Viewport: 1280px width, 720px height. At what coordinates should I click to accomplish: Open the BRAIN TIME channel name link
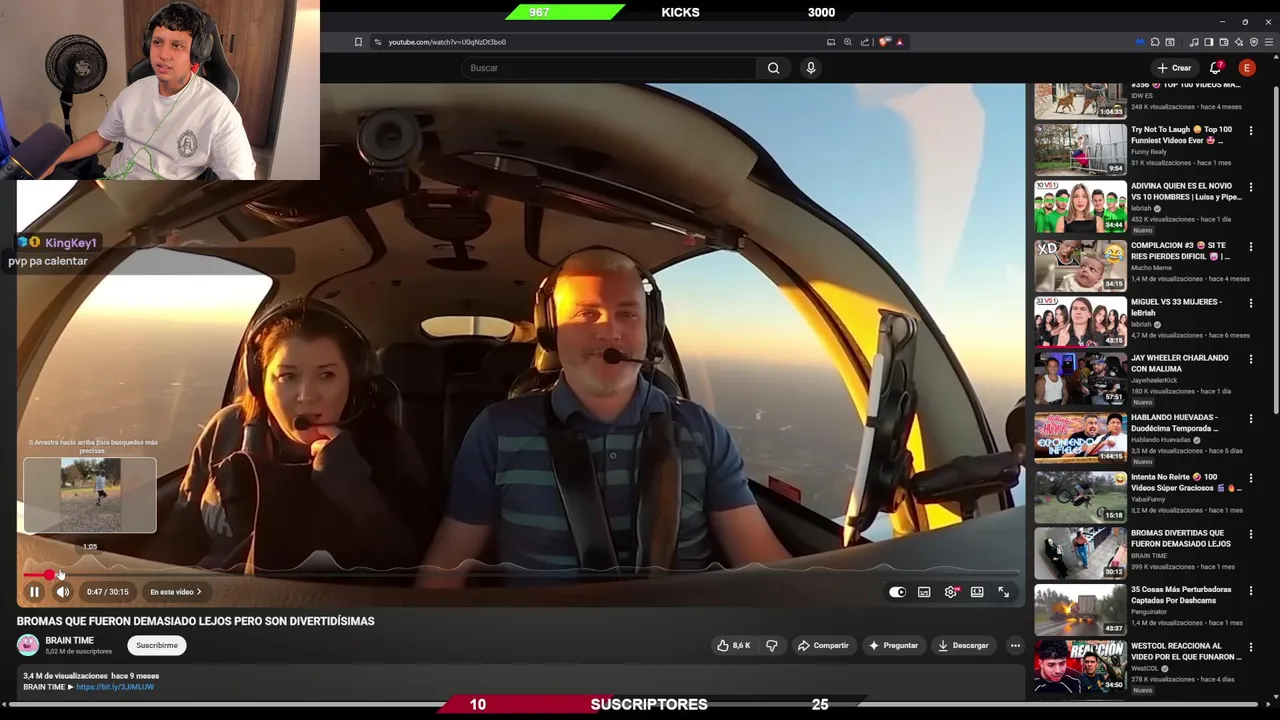point(69,641)
